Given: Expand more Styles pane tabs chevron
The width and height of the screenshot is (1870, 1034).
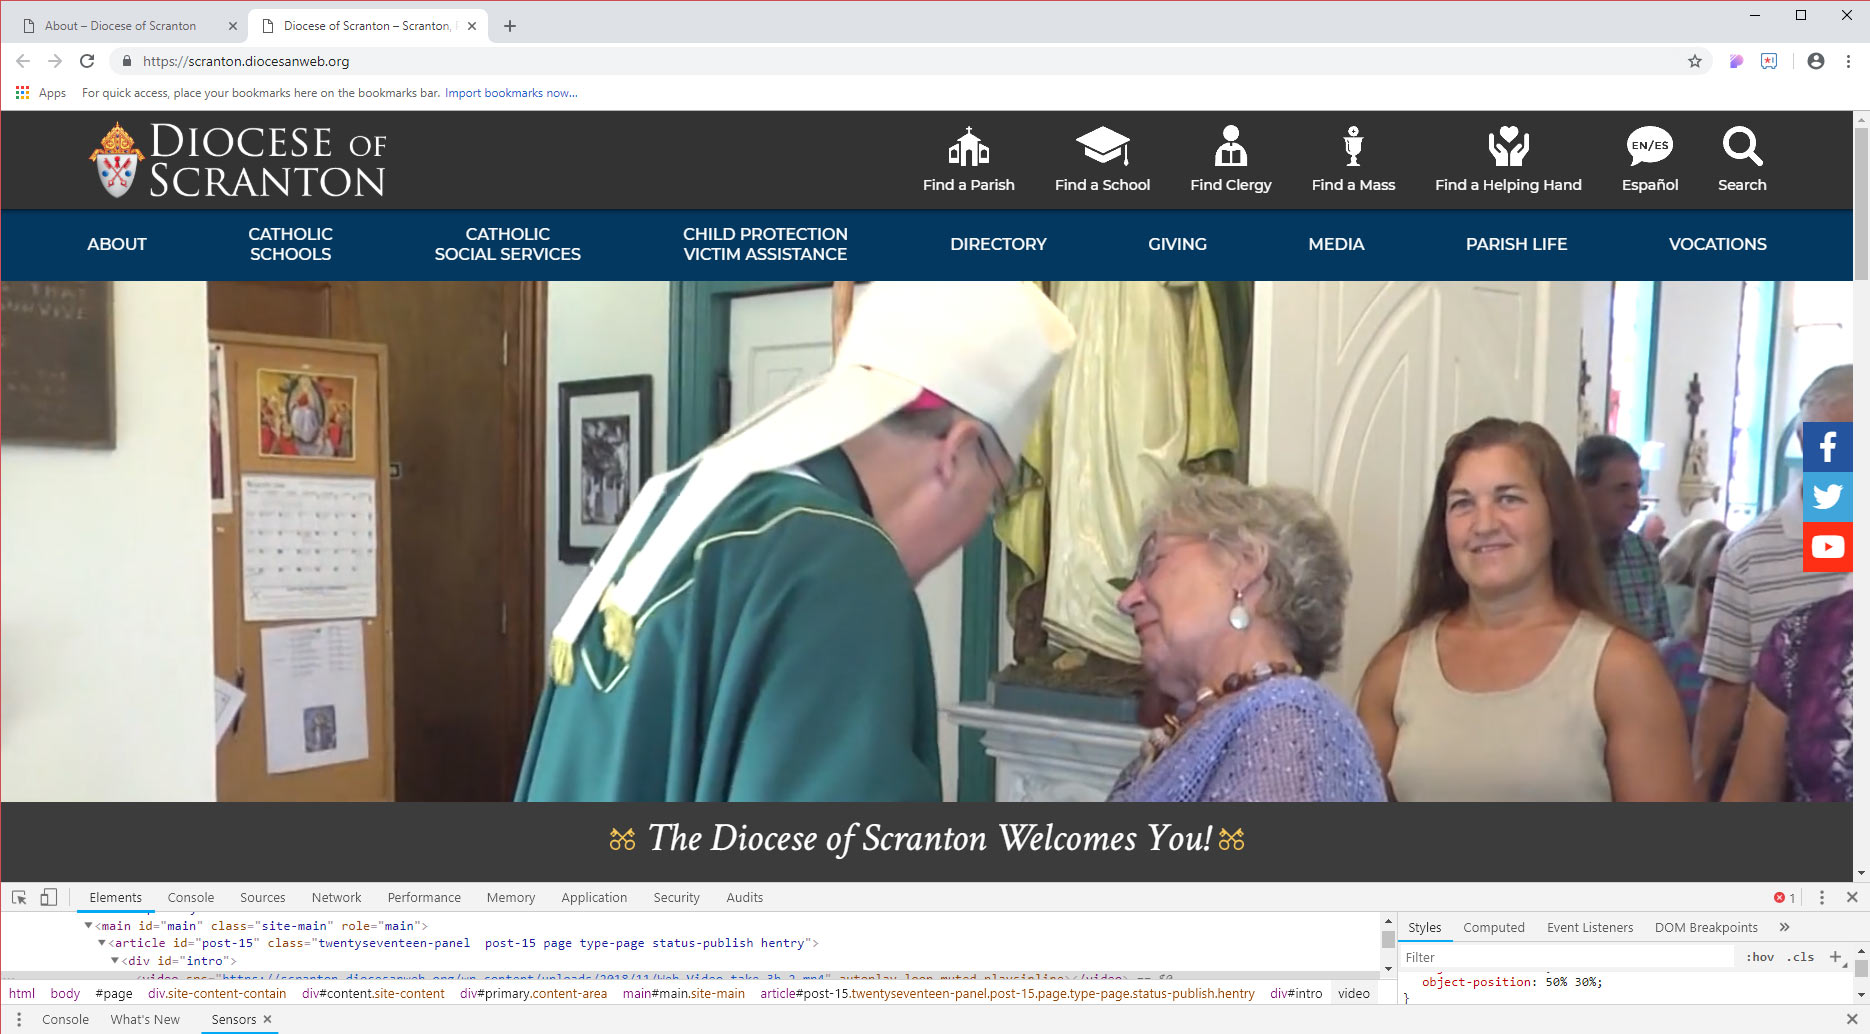Looking at the screenshot, I should pos(1784,927).
